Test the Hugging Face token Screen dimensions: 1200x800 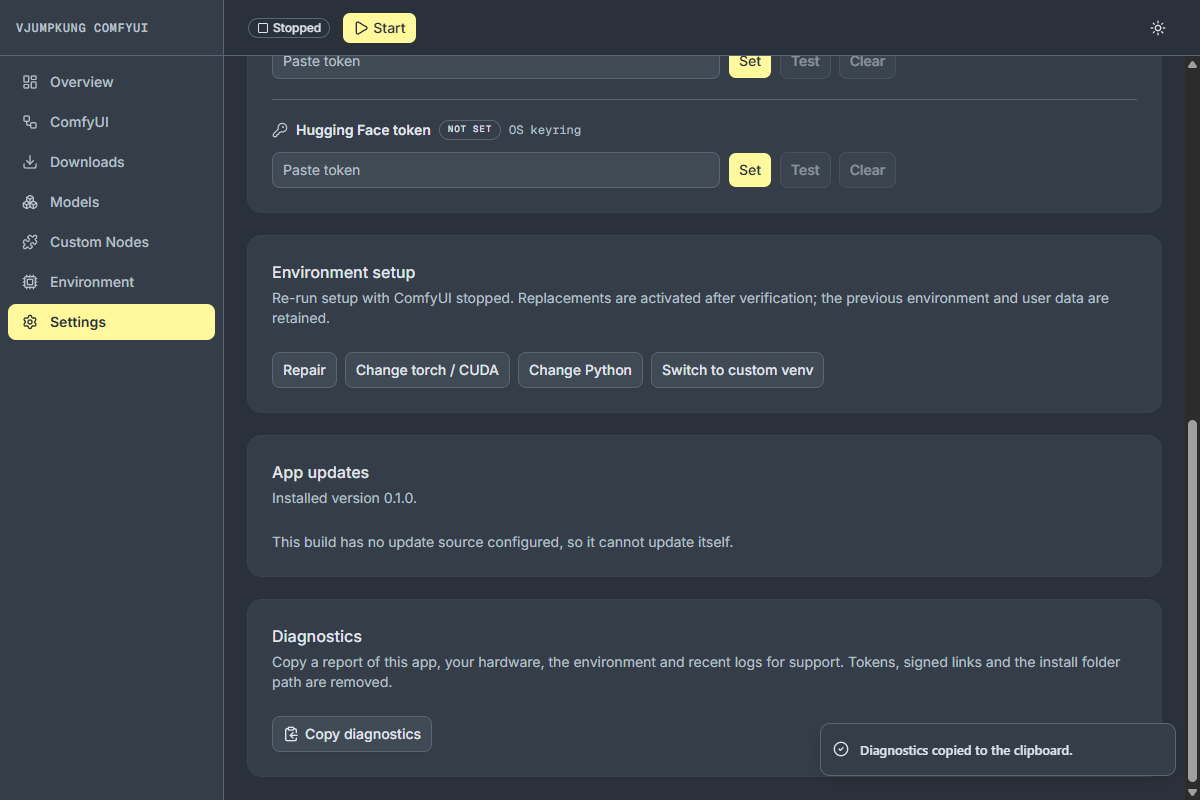click(x=805, y=170)
